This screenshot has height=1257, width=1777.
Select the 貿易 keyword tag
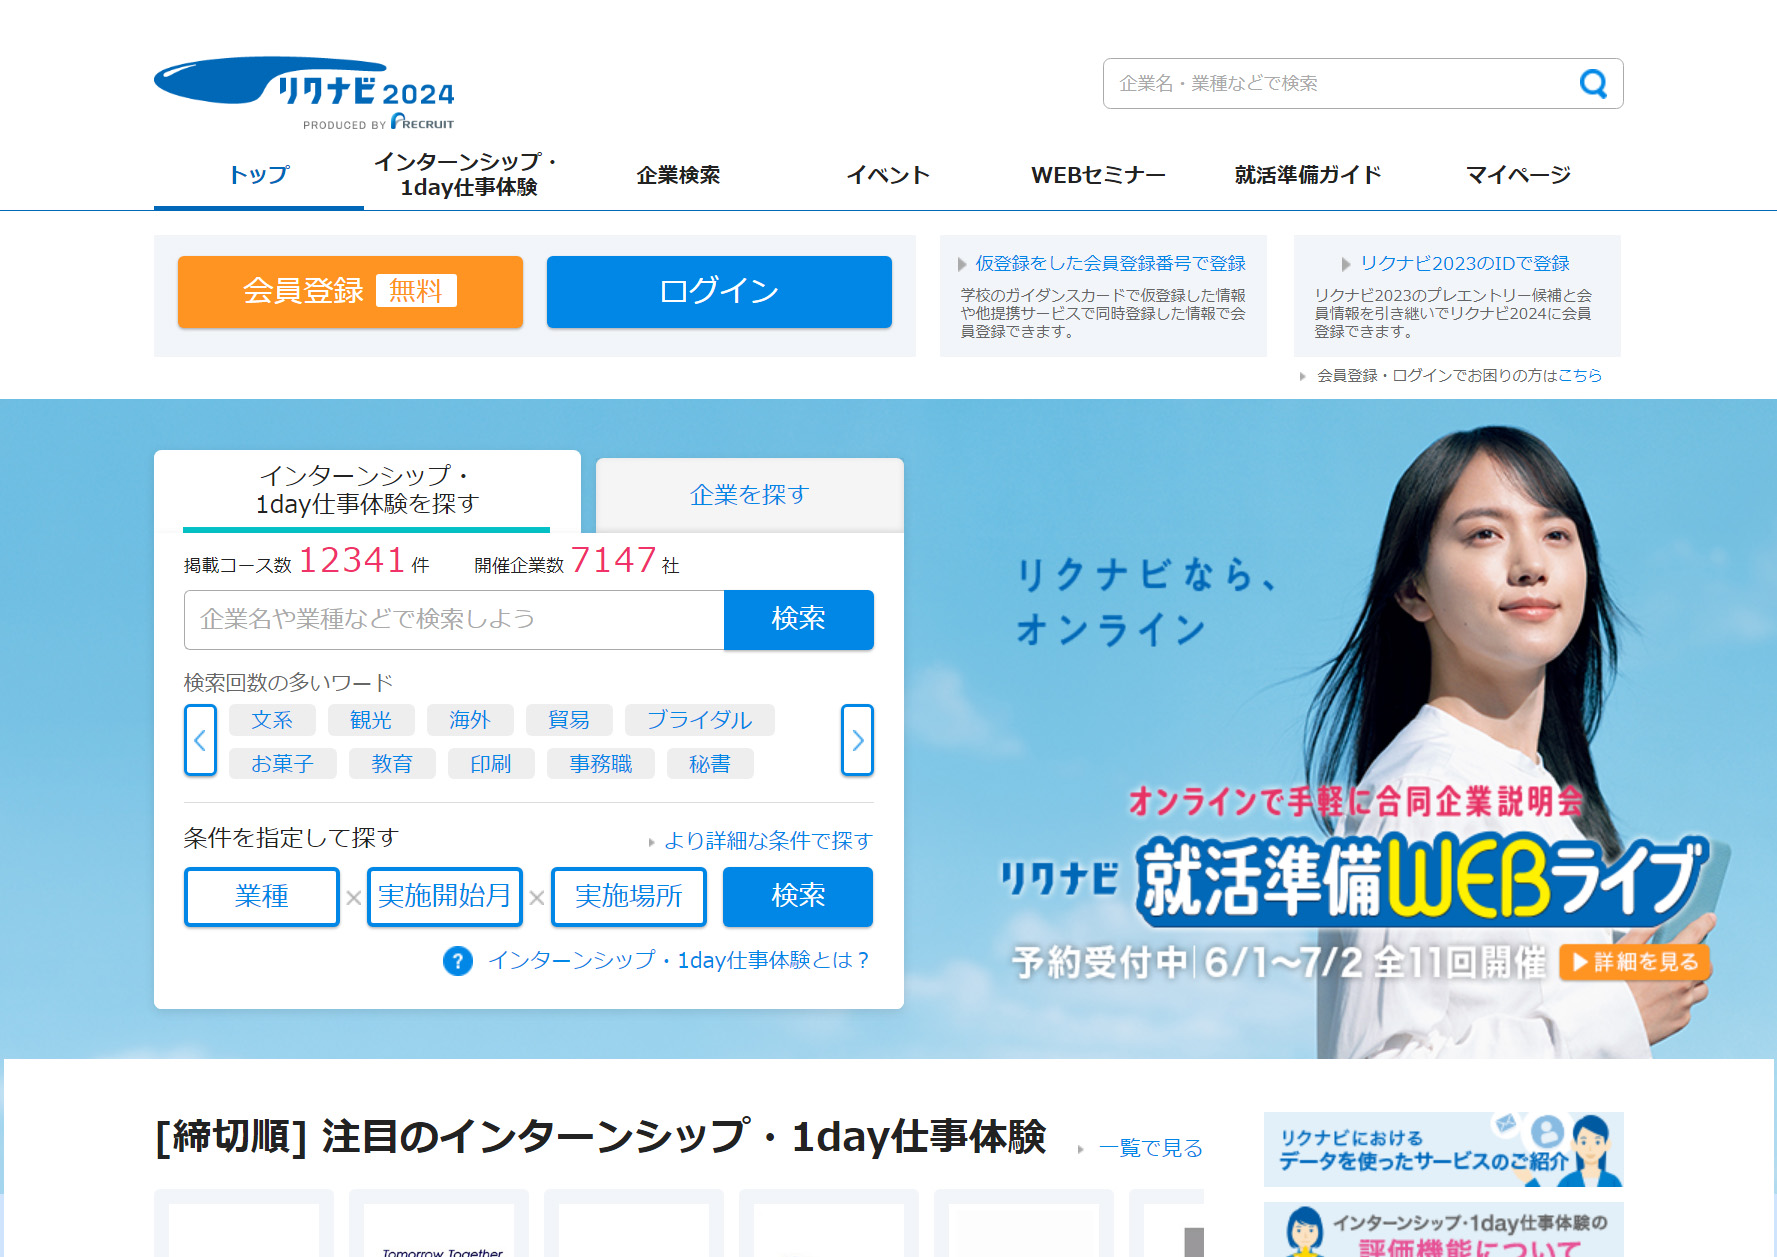pyautogui.click(x=569, y=720)
